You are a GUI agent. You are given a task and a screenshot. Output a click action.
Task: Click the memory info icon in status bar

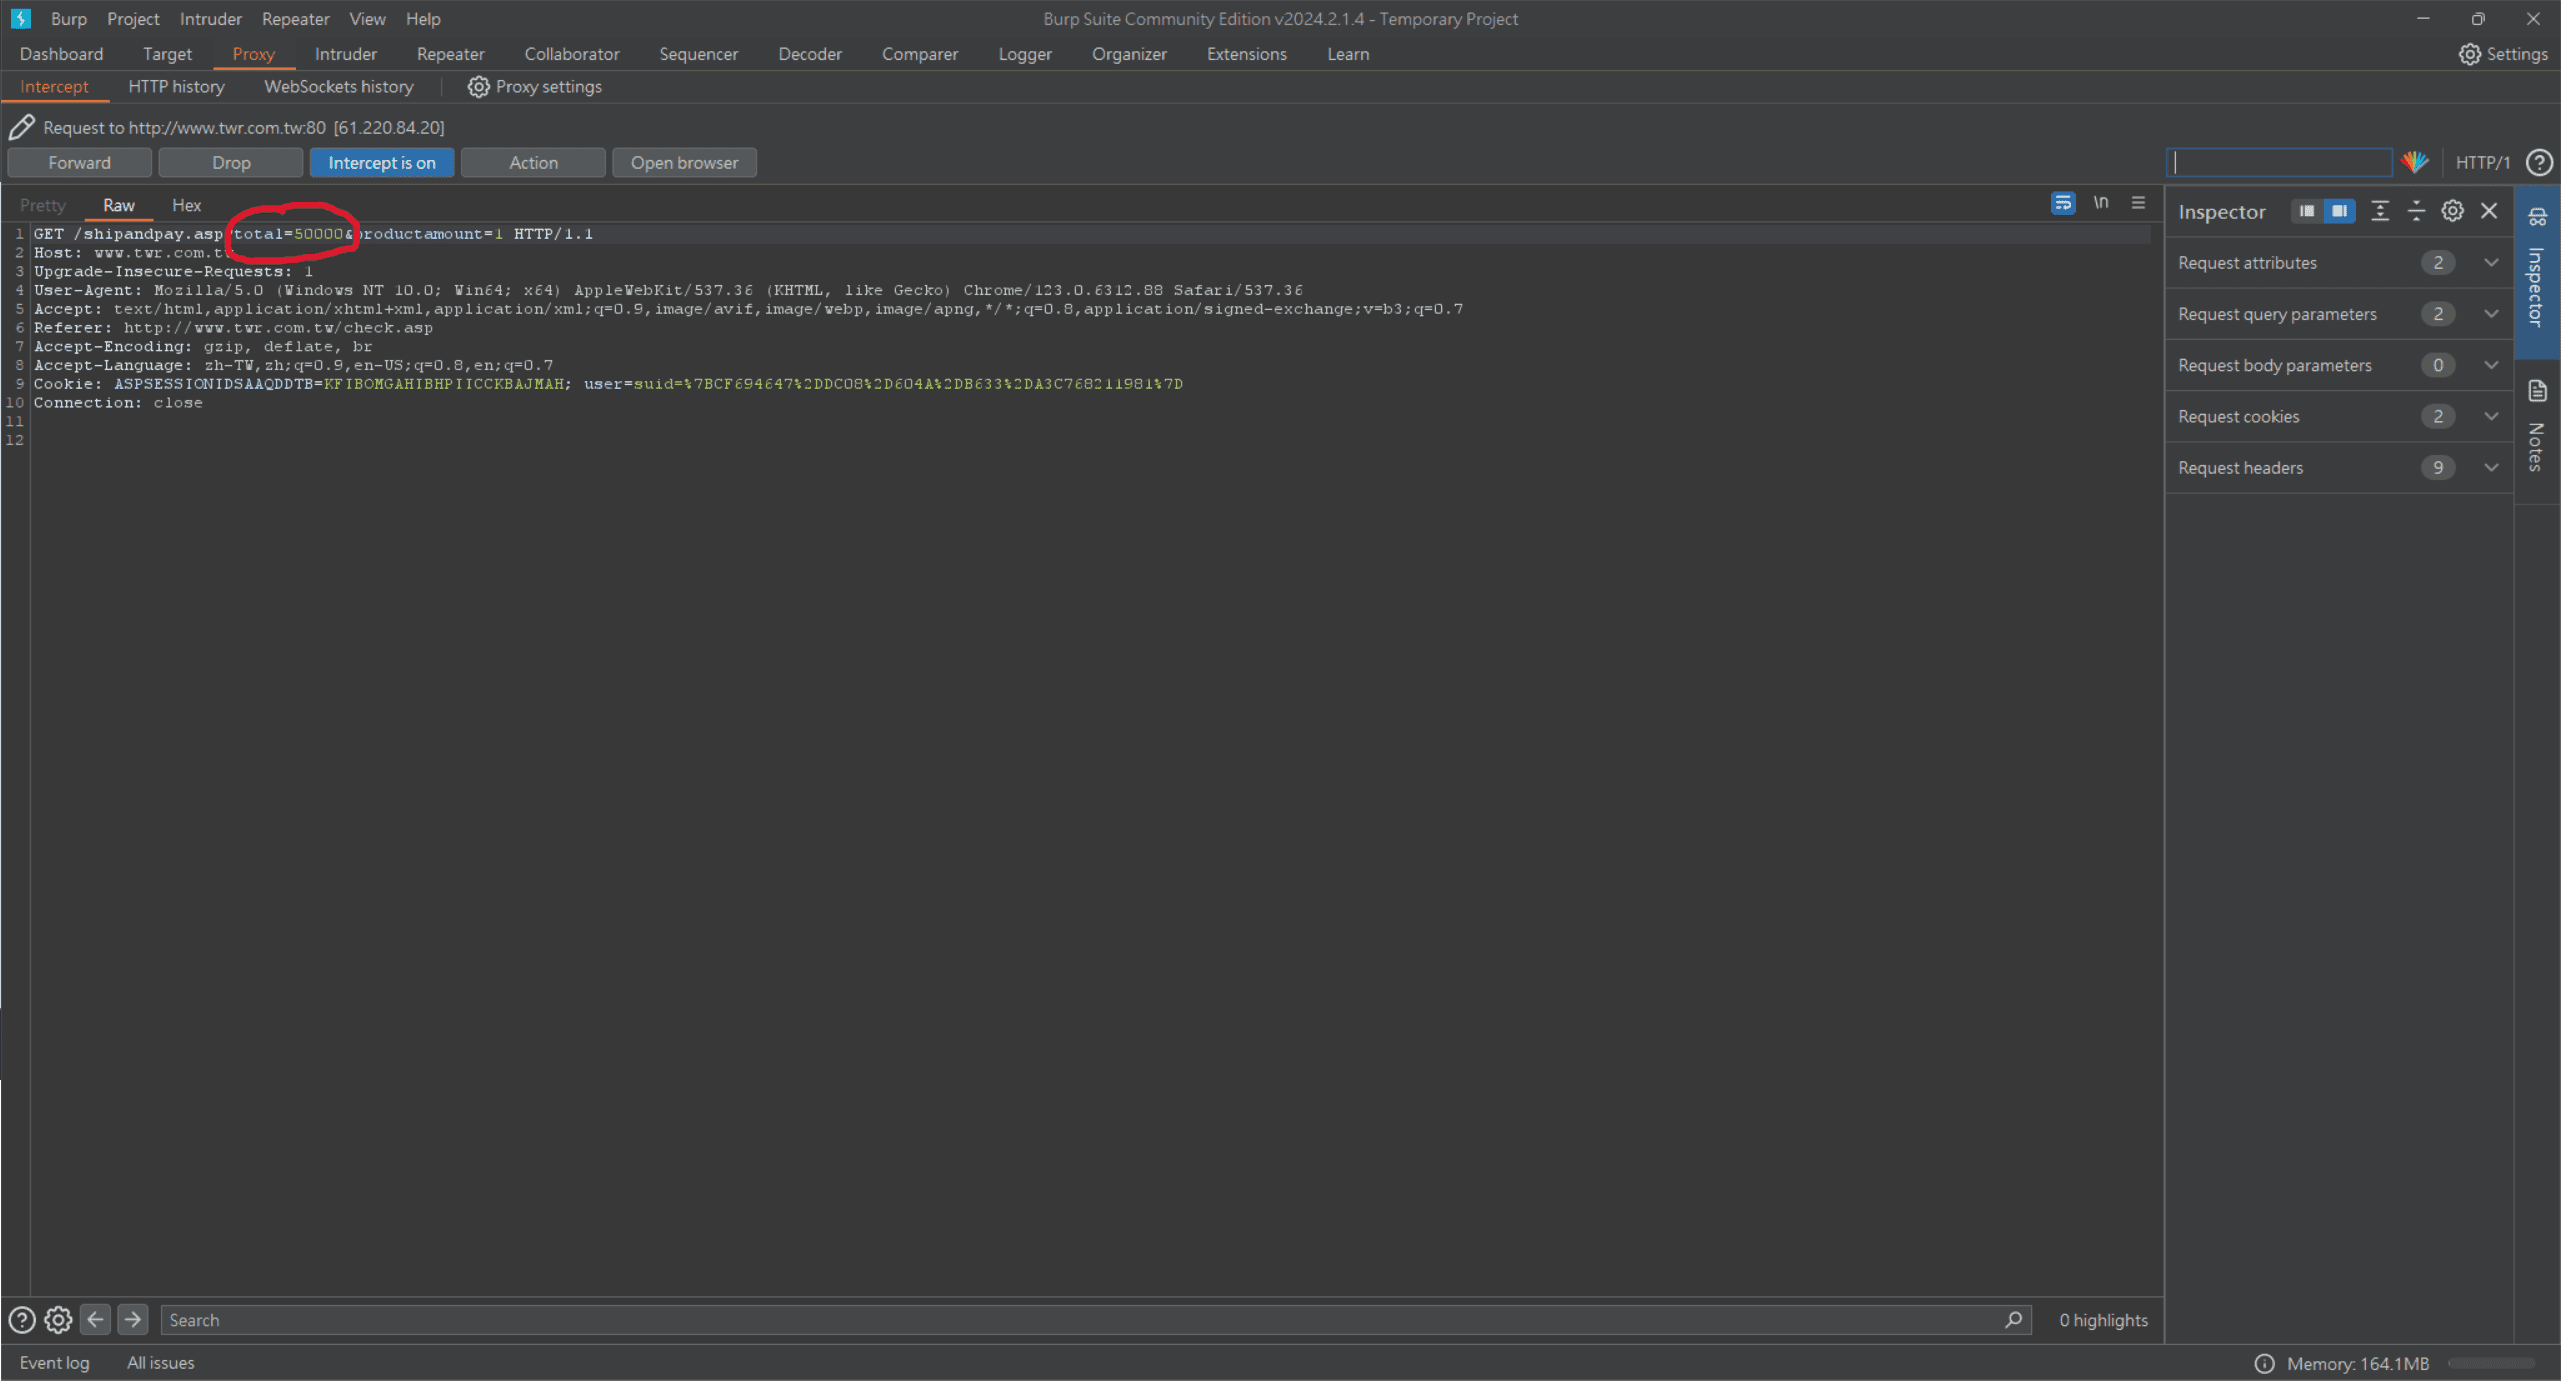[2265, 1363]
